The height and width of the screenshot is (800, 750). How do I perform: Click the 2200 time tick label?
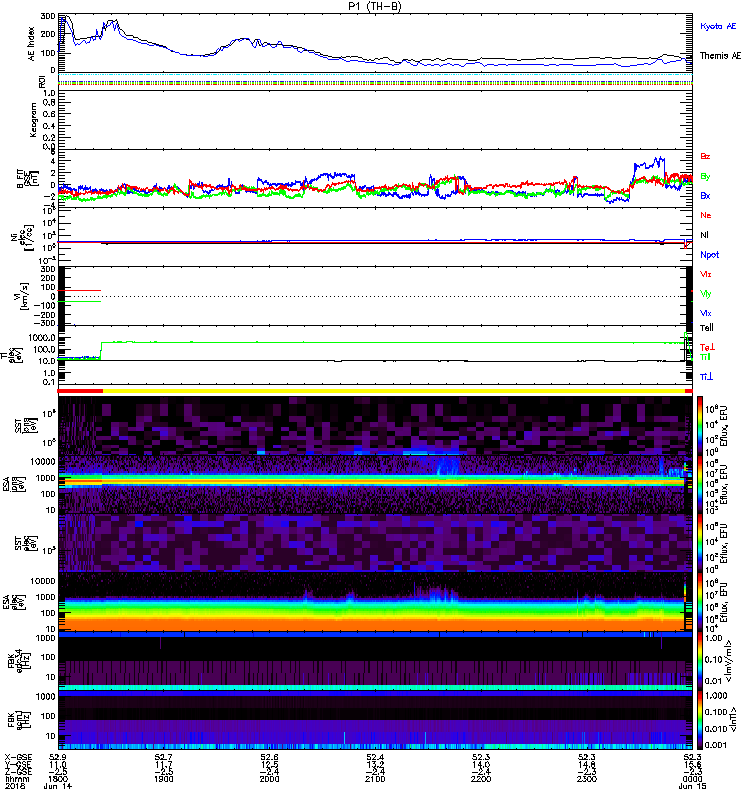click(x=481, y=779)
